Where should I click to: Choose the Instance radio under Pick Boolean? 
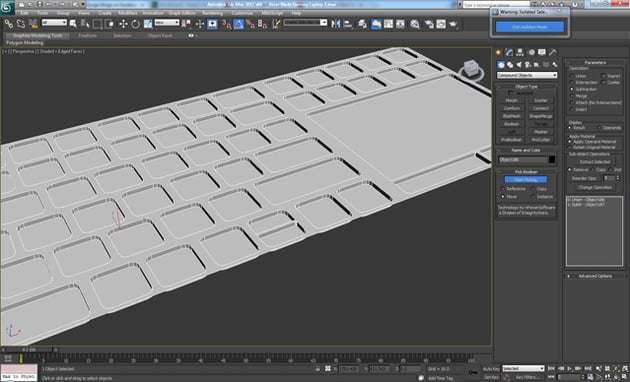tap(533, 197)
